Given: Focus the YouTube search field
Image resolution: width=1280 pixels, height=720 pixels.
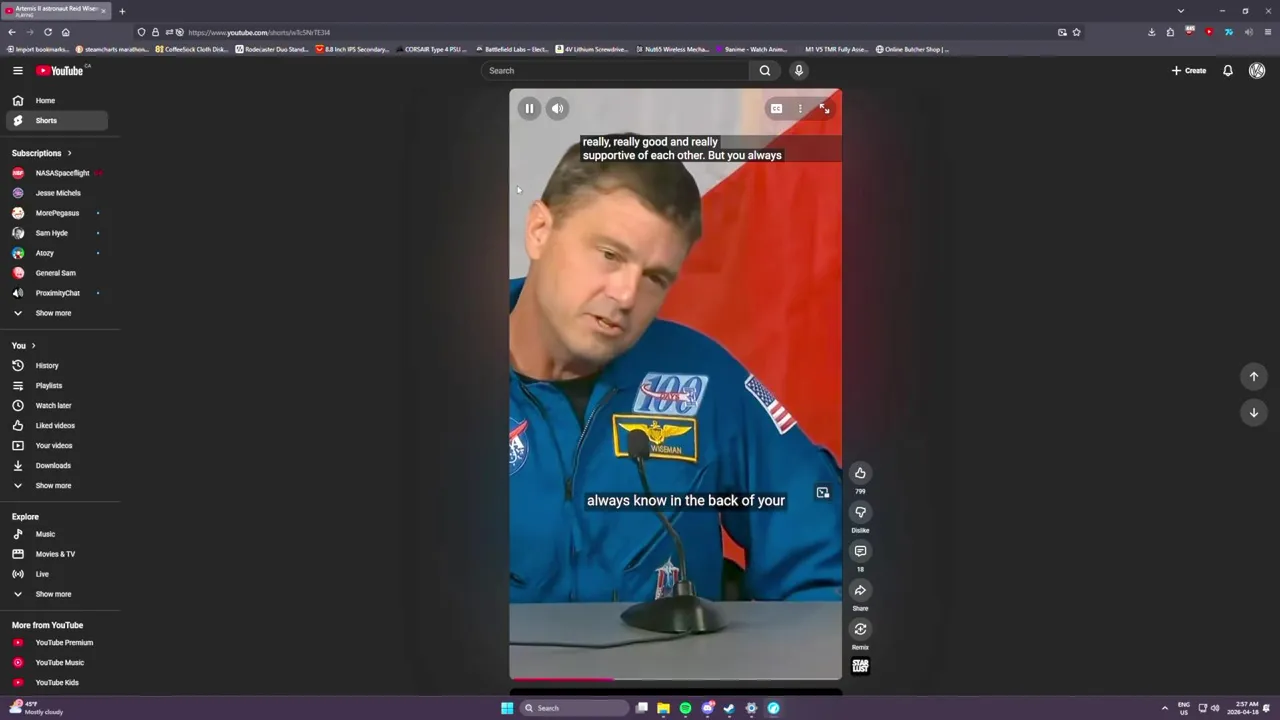Looking at the screenshot, I should coord(615,70).
